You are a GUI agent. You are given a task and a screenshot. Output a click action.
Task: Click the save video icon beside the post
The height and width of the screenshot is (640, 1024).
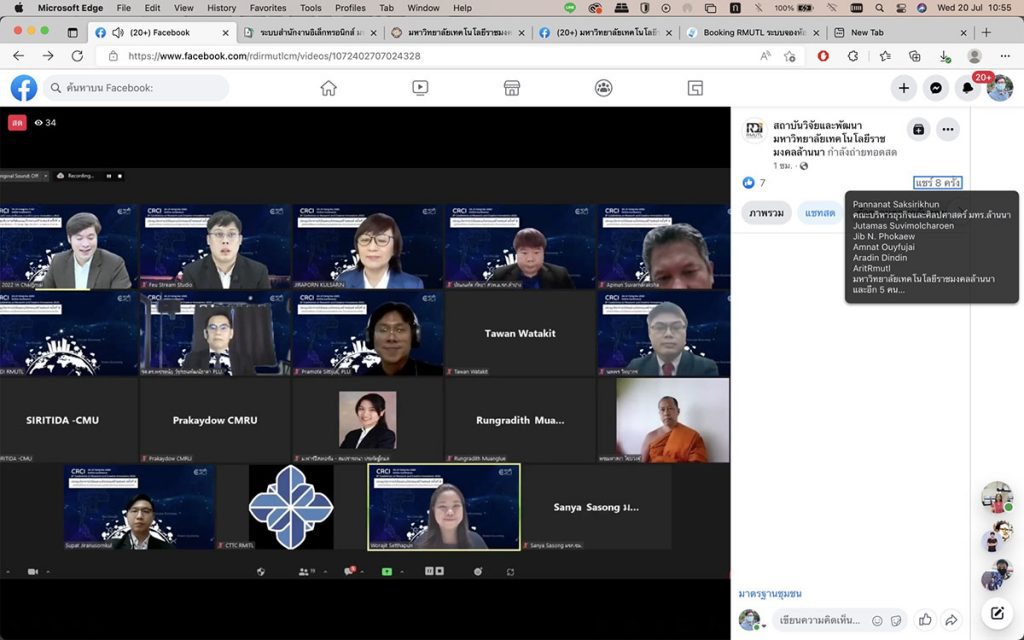[918, 129]
